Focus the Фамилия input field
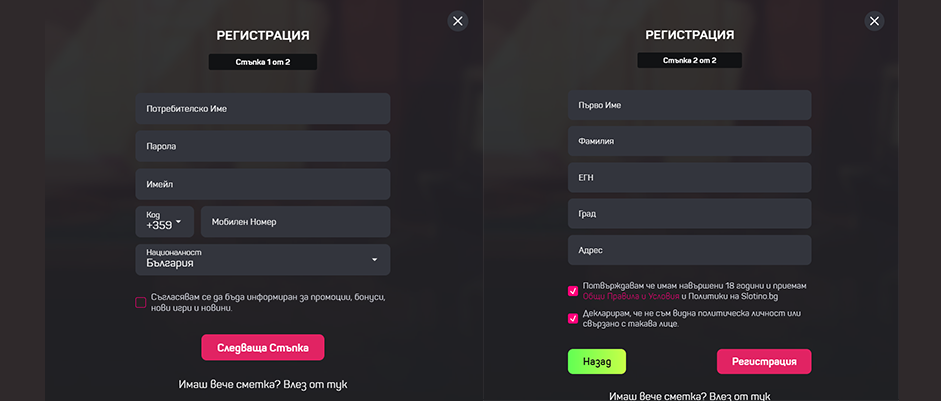The height and width of the screenshot is (401, 941). coord(689,141)
